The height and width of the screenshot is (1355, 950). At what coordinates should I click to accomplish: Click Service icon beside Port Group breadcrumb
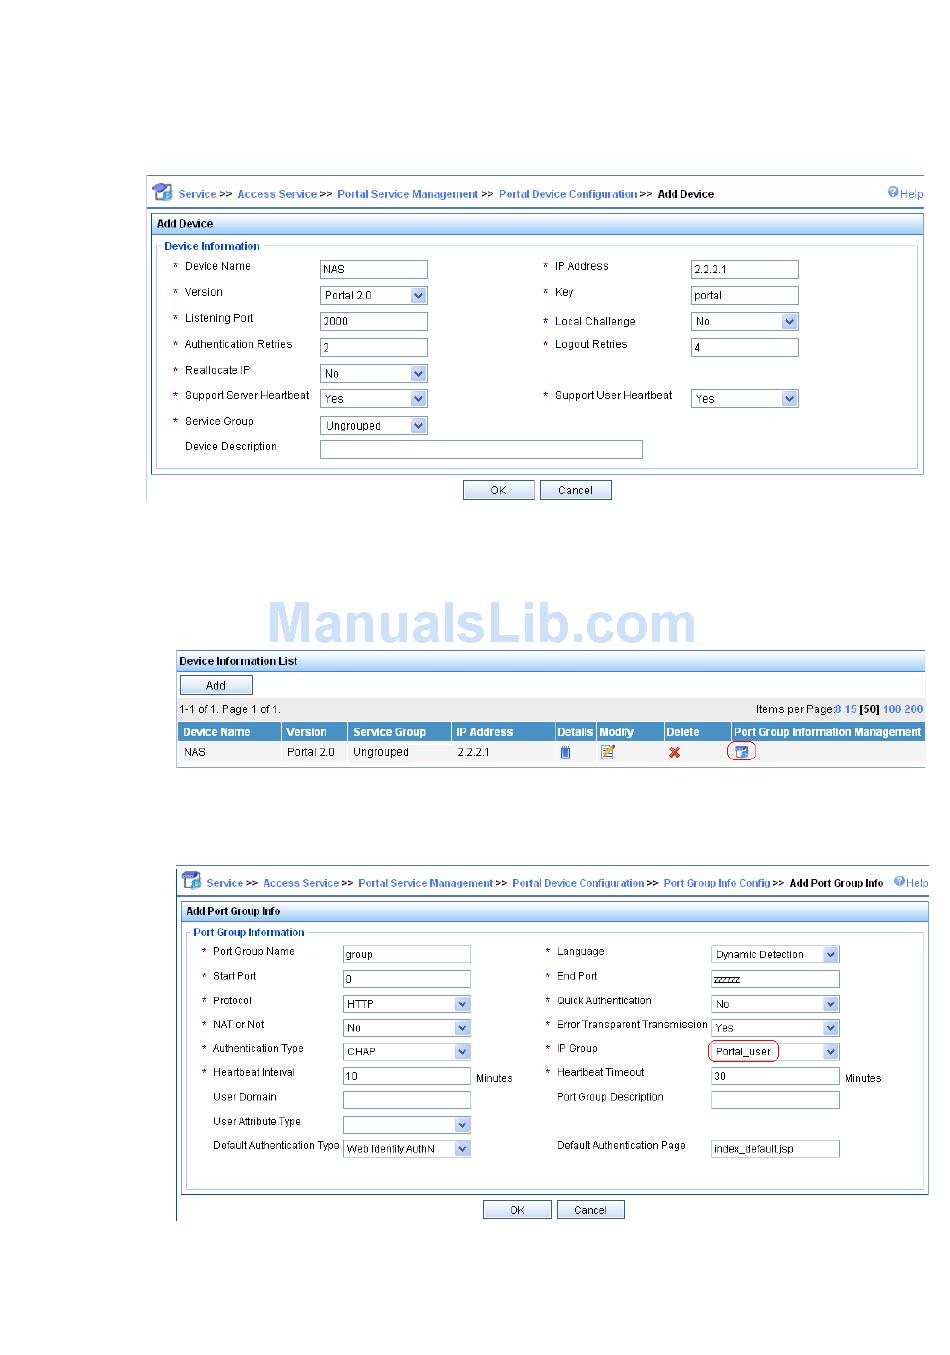tap(191, 881)
